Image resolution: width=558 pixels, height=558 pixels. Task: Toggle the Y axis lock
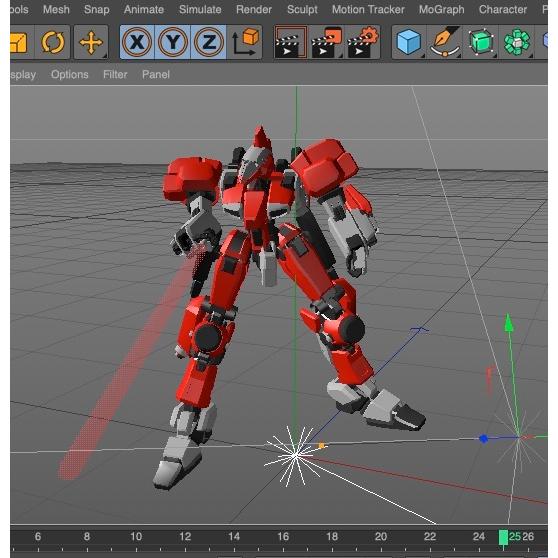173,42
